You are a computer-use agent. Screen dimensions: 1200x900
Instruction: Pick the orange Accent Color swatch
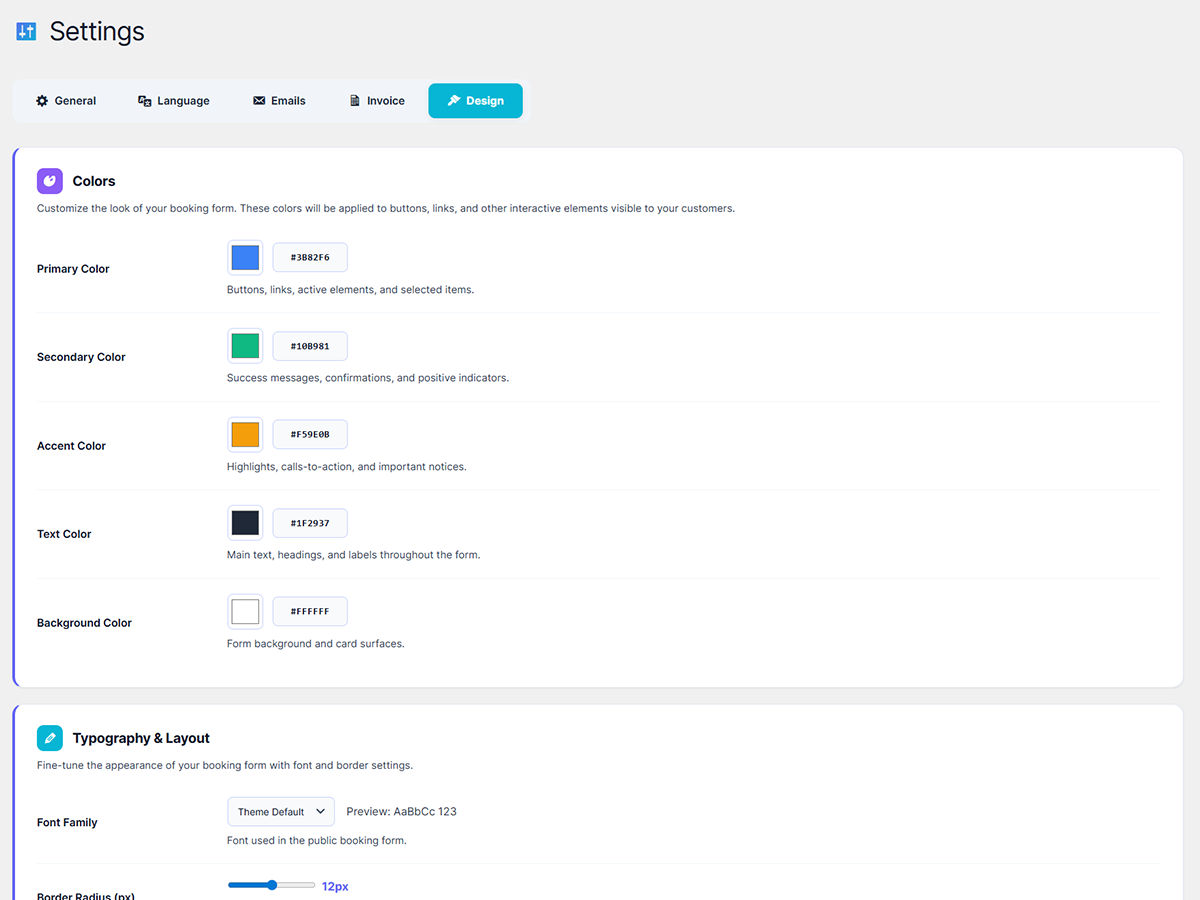coord(245,435)
